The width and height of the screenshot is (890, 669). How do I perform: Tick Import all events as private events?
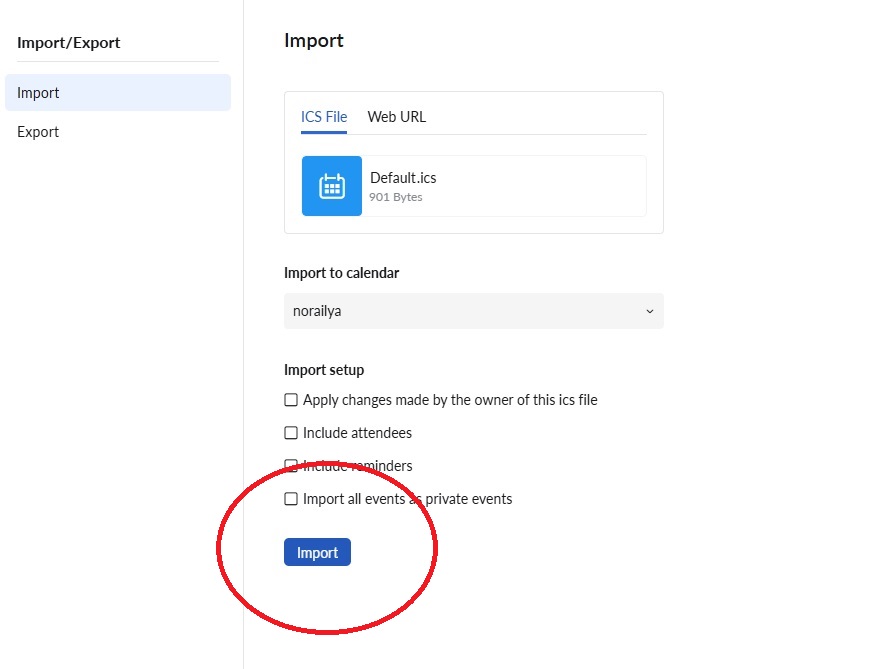pyautogui.click(x=291, y=499)
